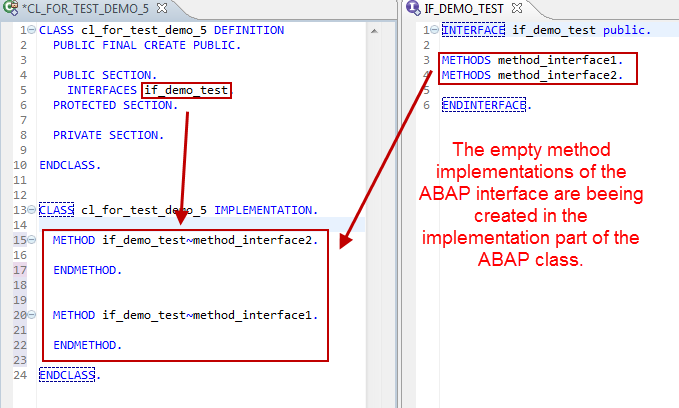Click the class icon on CL_FOR_TEST_DEMO_5 tab
The height and width of the screenshot is (408, 679).
coord(10,7)
